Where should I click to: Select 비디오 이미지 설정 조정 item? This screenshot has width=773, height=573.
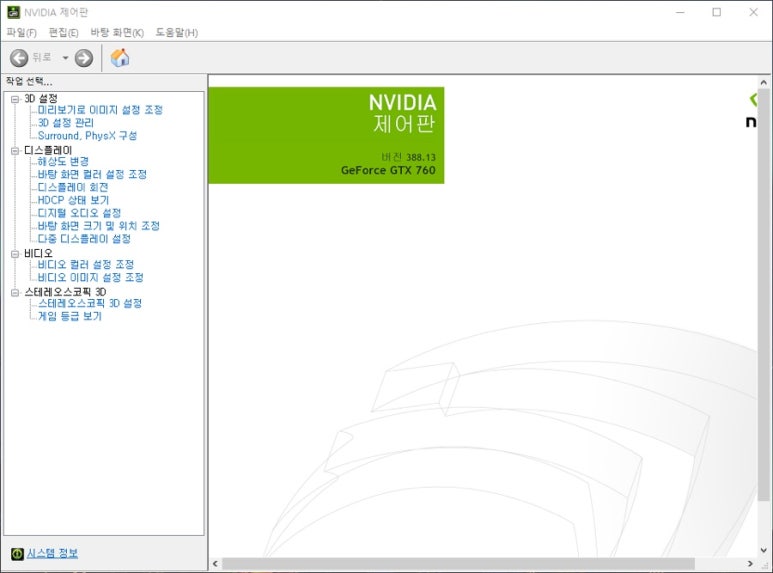coord(91,277)
